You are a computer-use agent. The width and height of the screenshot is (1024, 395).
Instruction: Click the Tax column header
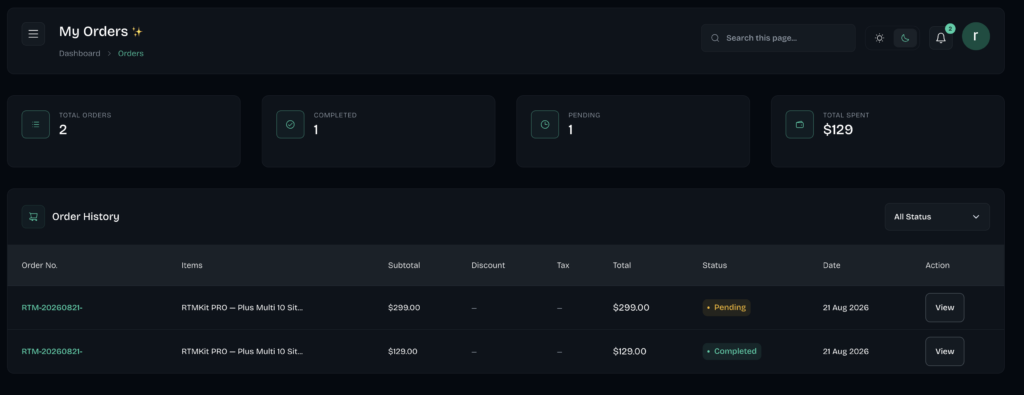click(x=563, y=265)
